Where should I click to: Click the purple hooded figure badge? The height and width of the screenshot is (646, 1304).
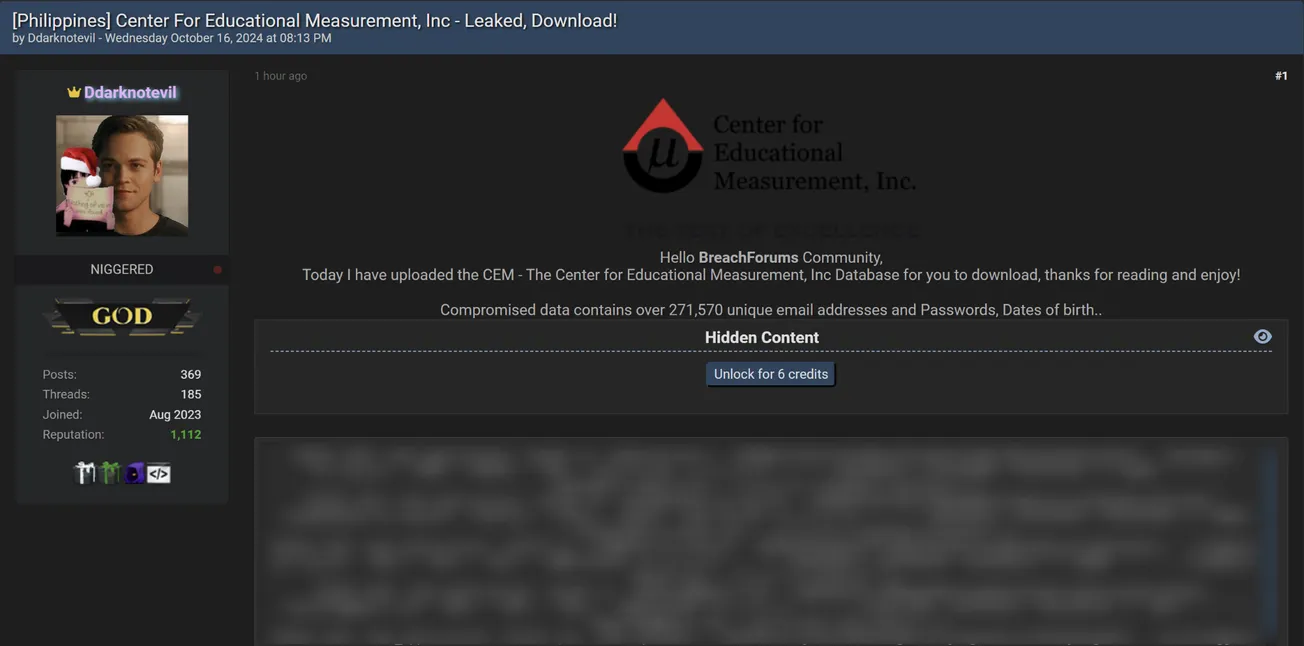pos(134,473)
